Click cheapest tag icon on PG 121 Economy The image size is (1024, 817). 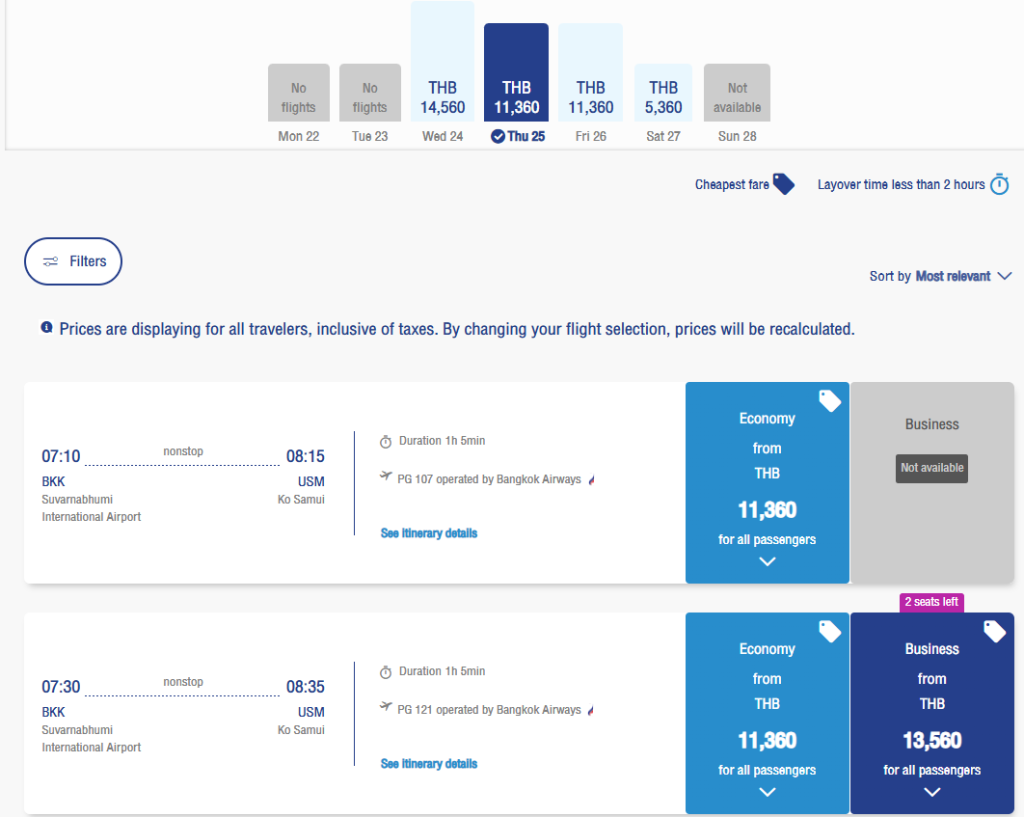[829, 631]
